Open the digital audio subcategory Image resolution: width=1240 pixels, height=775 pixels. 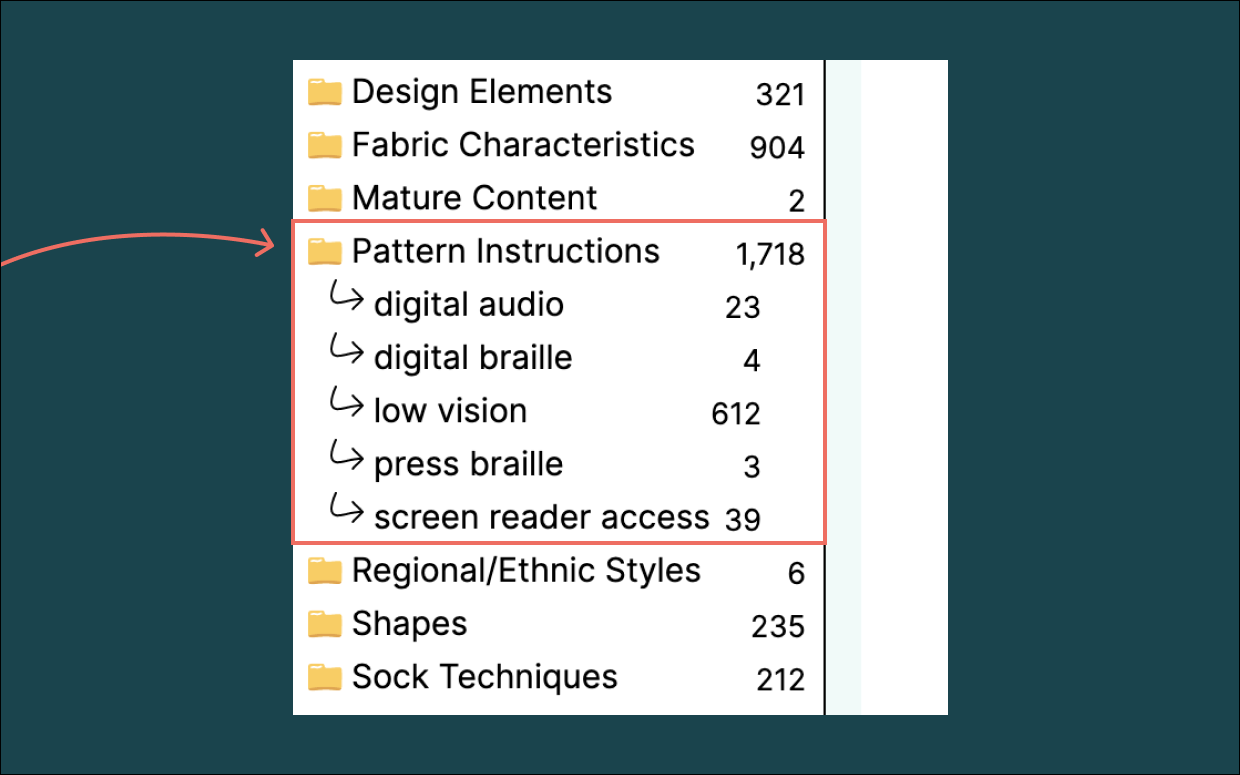[x=468, y=303]
